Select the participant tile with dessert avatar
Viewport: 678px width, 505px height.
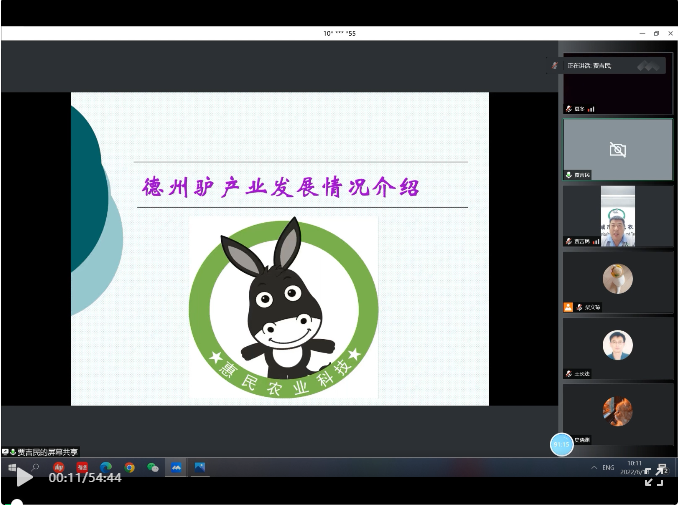click(617, 282)
